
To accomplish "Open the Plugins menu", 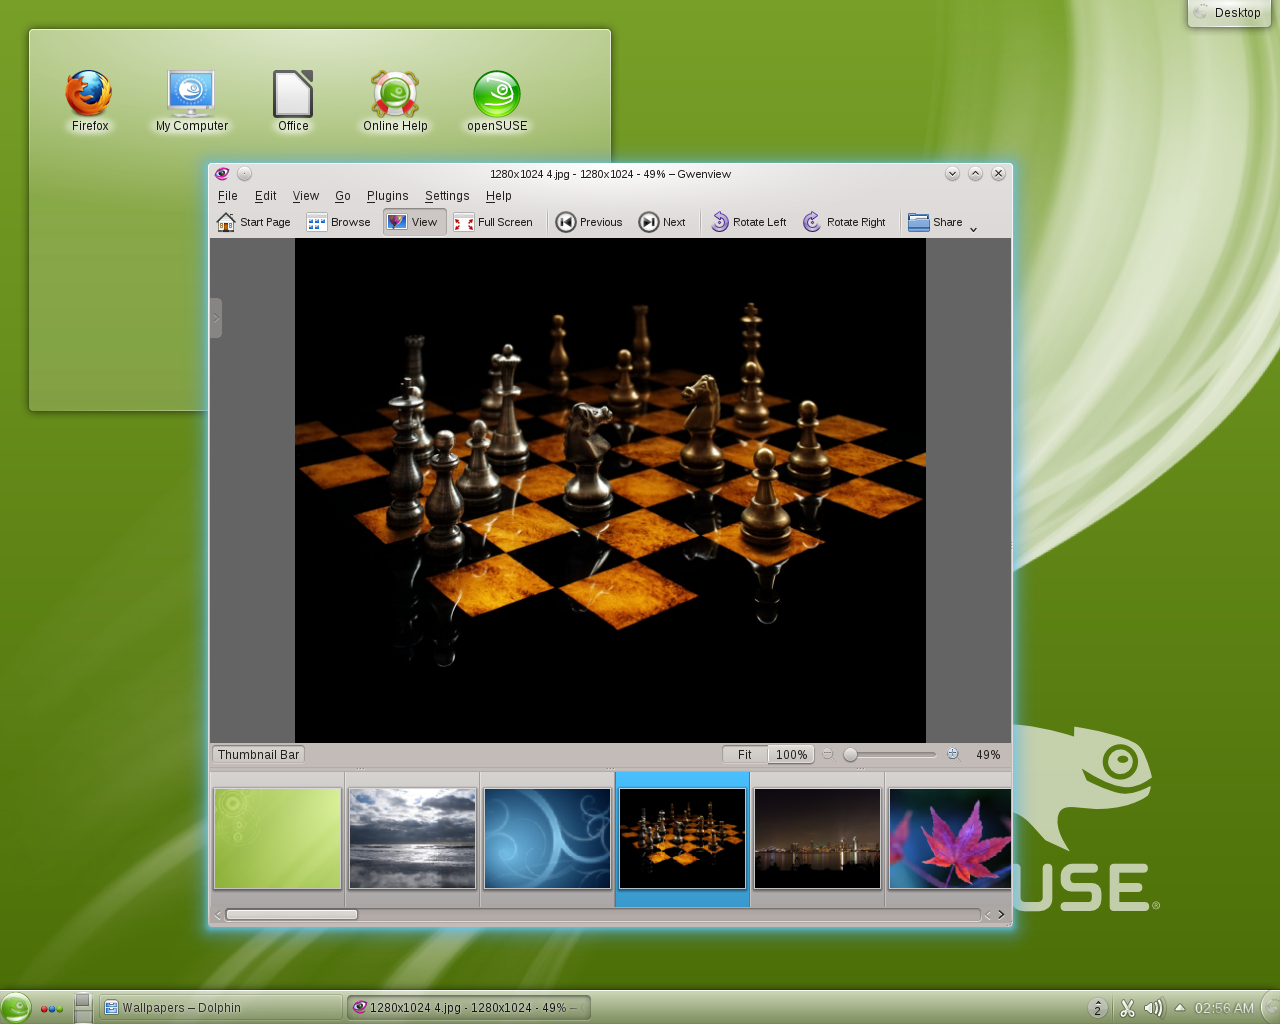I will point(388,196).
